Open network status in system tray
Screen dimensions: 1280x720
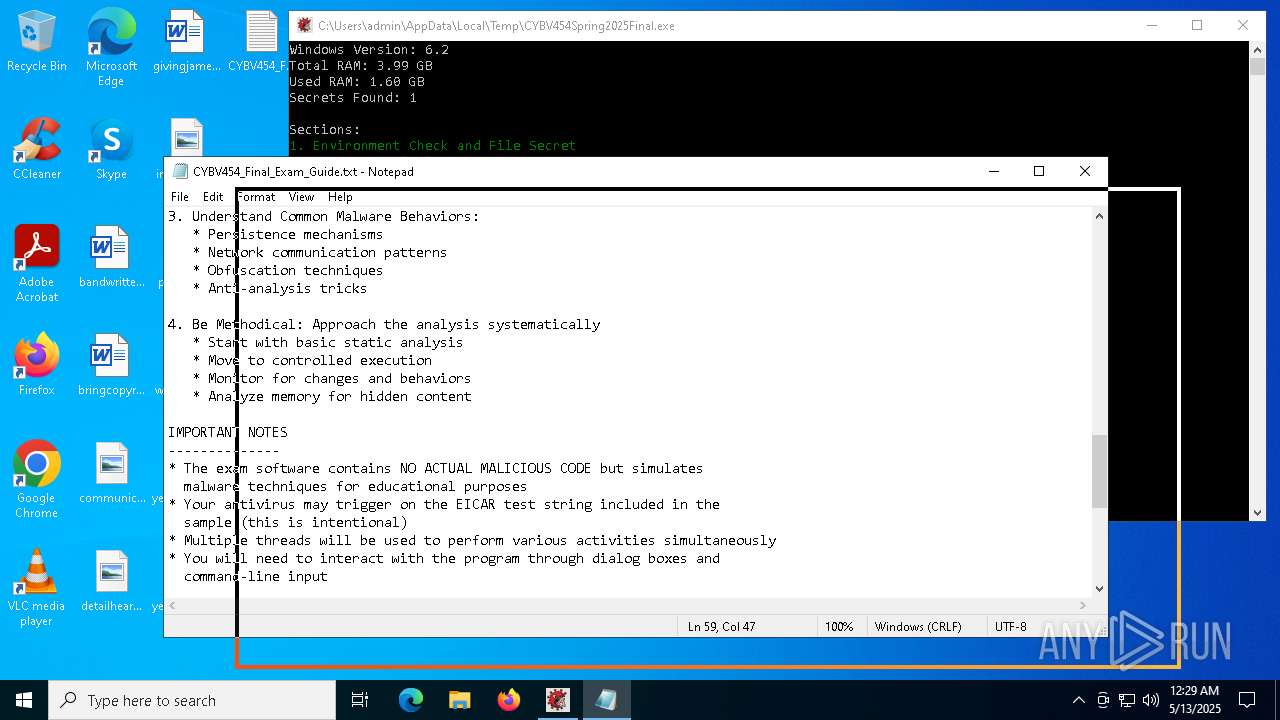coord(1127,700)
